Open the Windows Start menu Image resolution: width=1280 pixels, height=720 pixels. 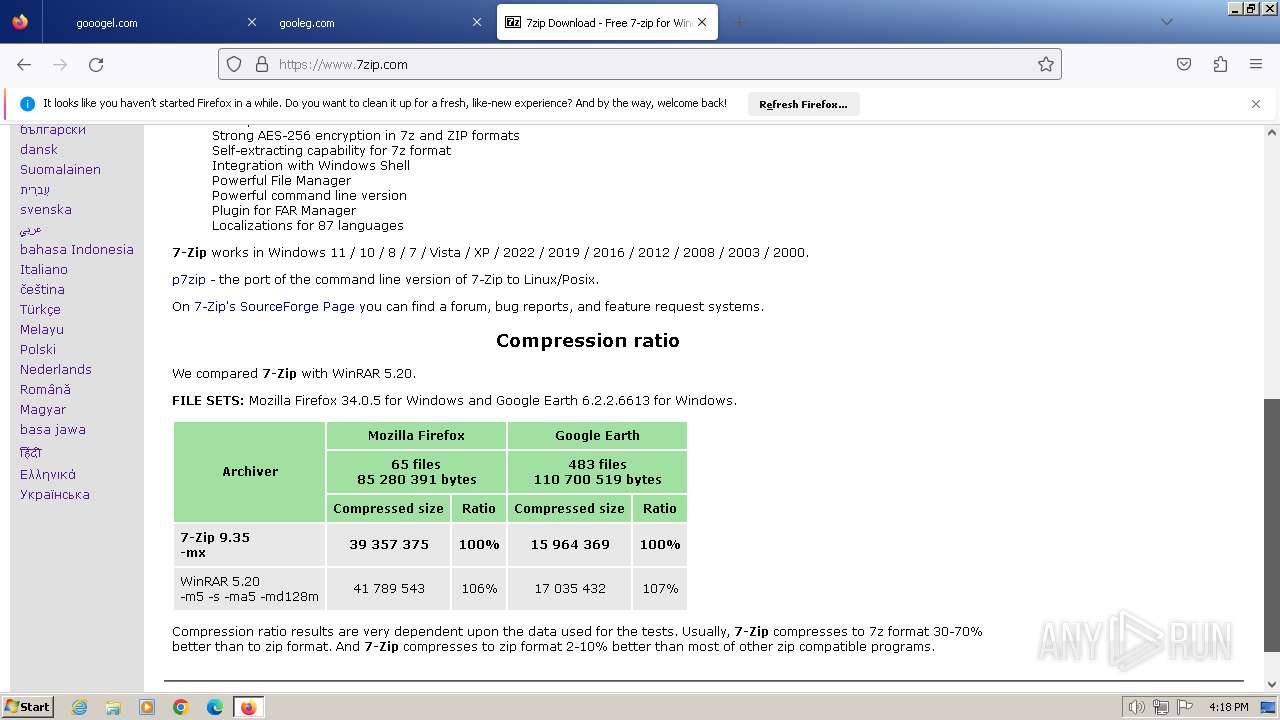[27, 707]
